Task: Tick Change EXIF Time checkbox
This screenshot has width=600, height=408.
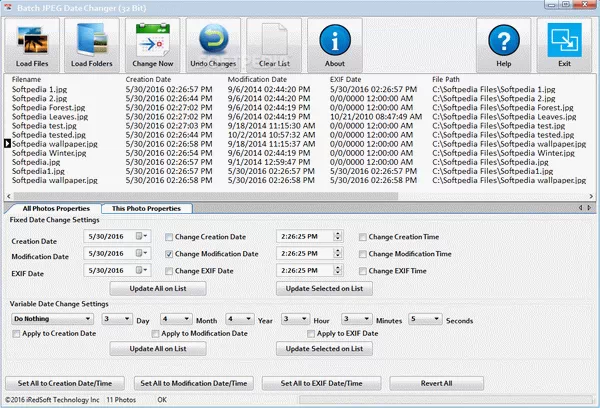Action: (x=362, y=271)
